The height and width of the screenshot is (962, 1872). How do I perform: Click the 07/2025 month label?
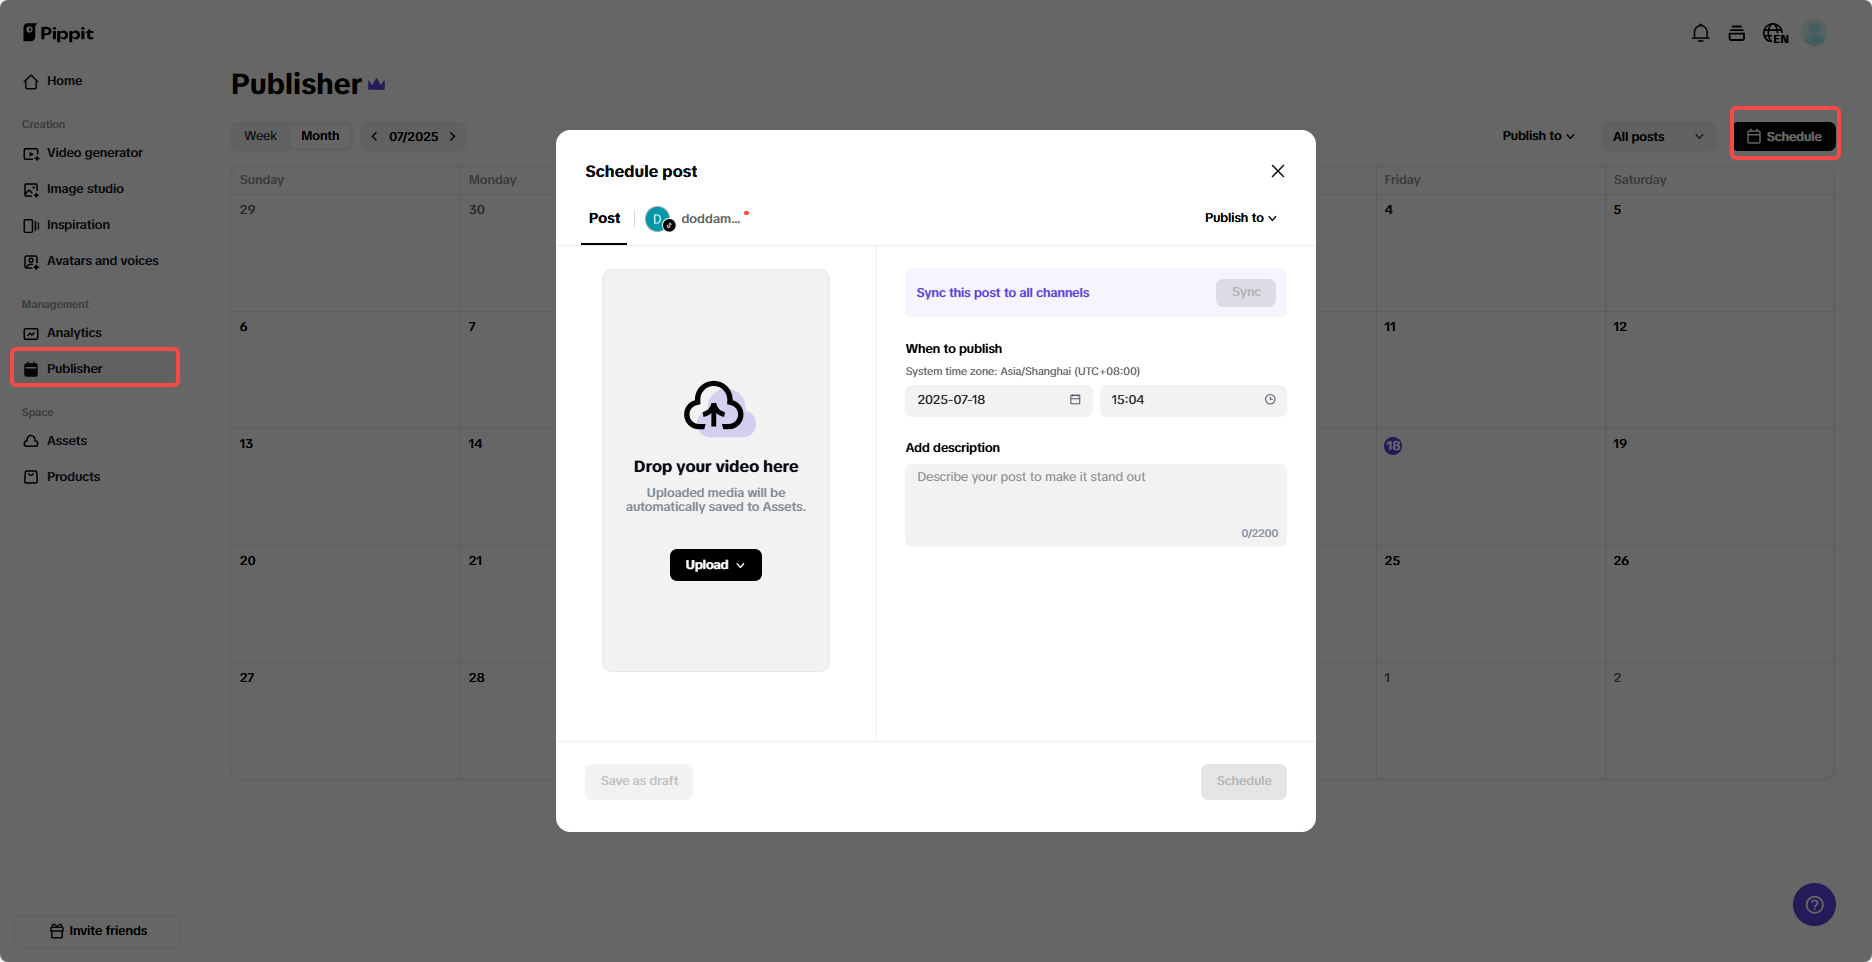click(x=413, y=136)
